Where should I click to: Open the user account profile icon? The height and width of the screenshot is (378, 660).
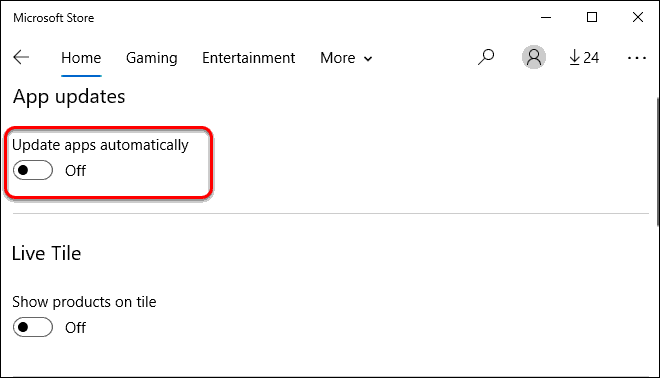coord(534,57)
